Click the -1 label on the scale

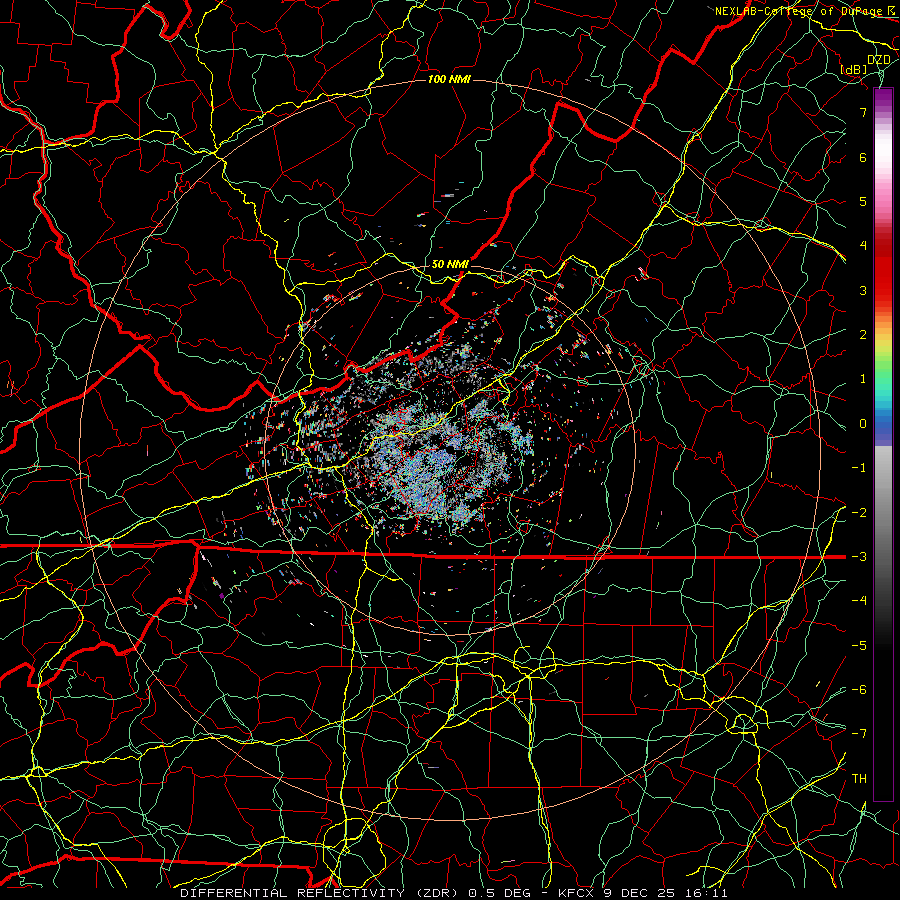pyautogui.click(x=859, y=468)
